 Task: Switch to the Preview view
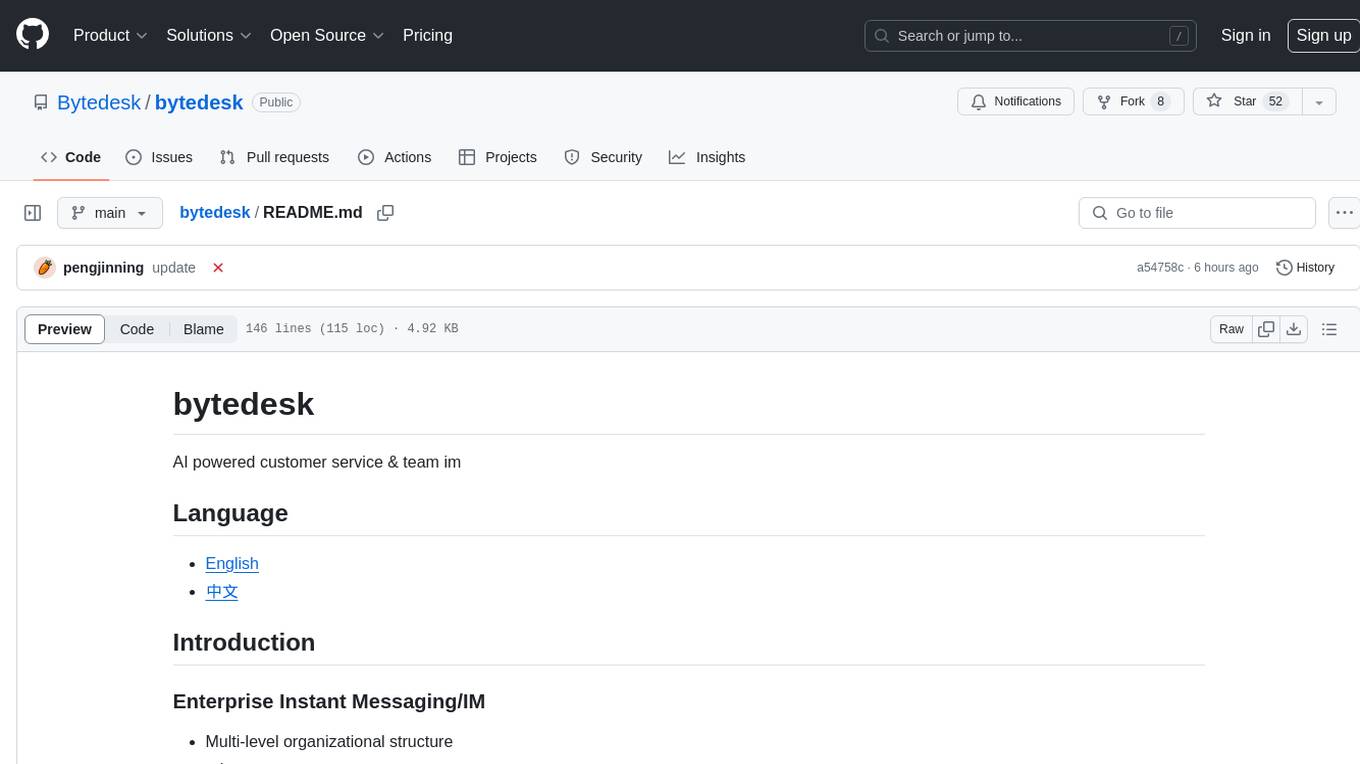coord(65,329)
